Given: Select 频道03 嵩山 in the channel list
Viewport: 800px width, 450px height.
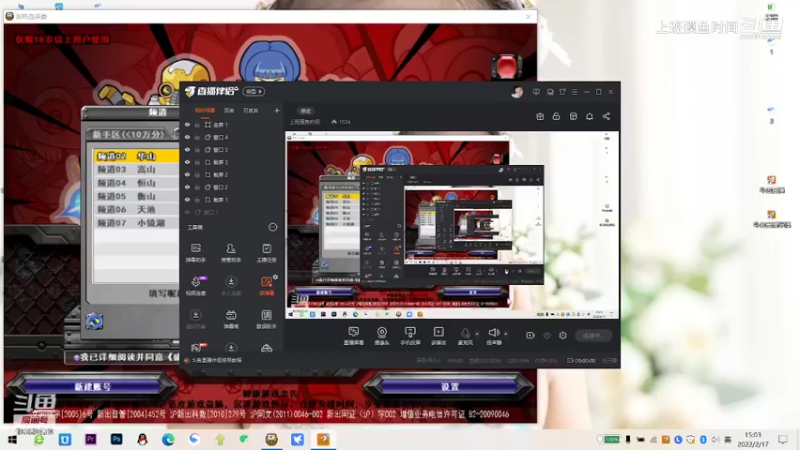Looking at the screenshot, I should 136,169.
